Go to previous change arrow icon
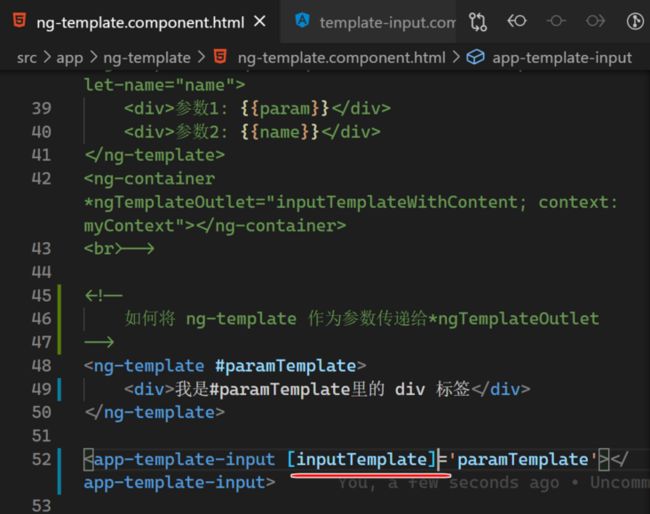This screenshot has height=514, width=650. point(517,21)
